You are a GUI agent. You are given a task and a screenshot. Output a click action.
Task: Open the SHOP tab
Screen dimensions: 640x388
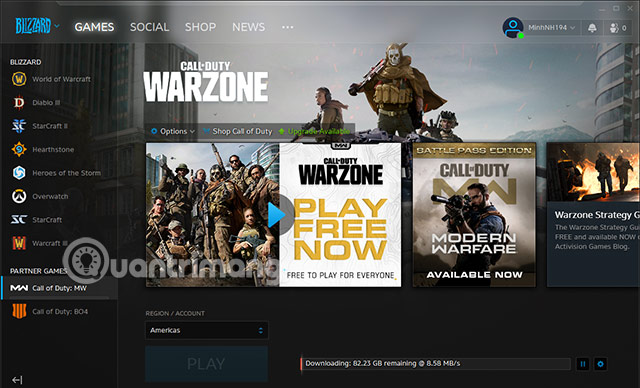click(200, 27)
